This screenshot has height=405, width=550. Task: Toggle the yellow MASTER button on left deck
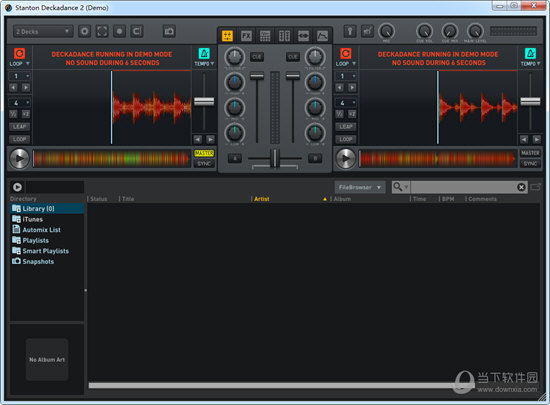[x=204, y=153]
